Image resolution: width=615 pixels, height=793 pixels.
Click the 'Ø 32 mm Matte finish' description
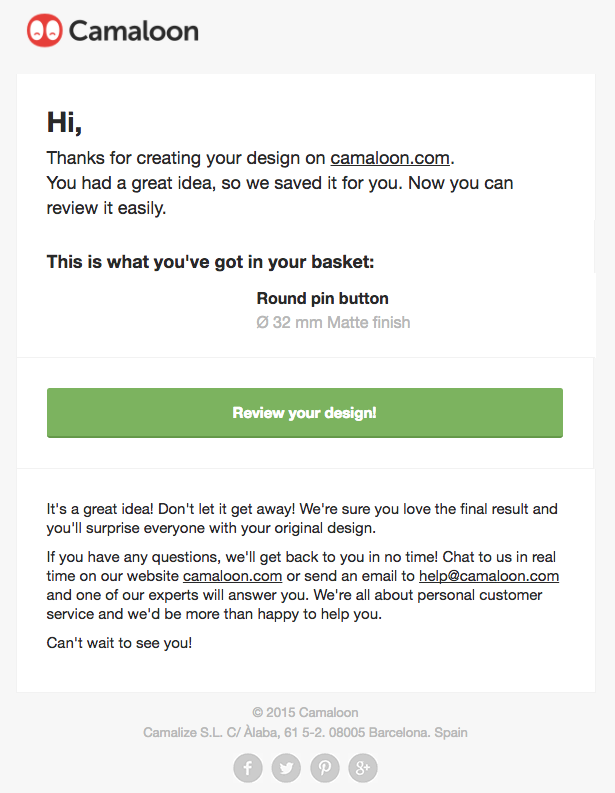[x=333, y=322]
